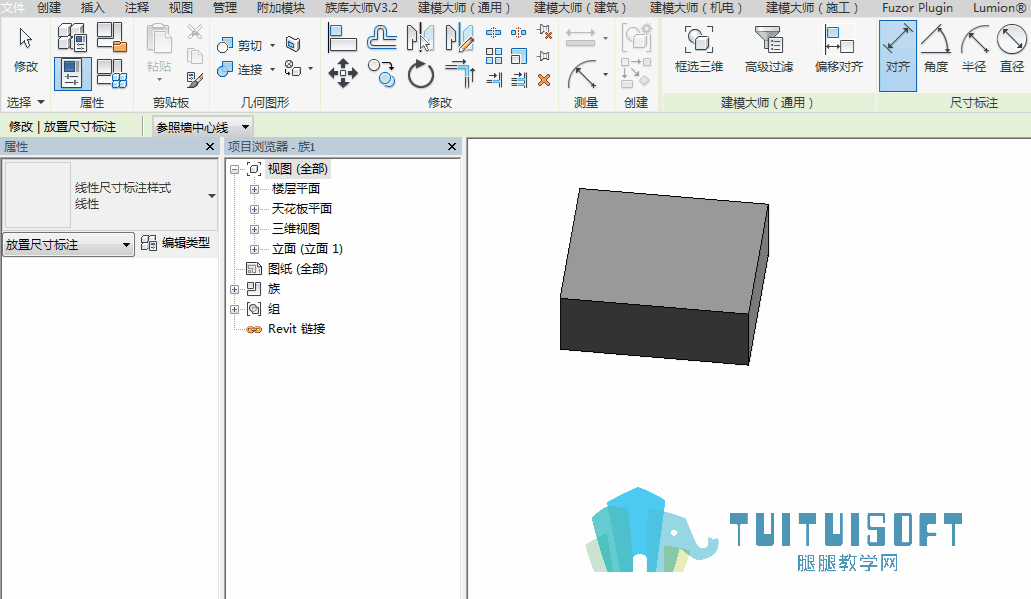Click the Match Type Properties paintbrush icon
This screenshot has width=1031, height=599.
[195, 80]
